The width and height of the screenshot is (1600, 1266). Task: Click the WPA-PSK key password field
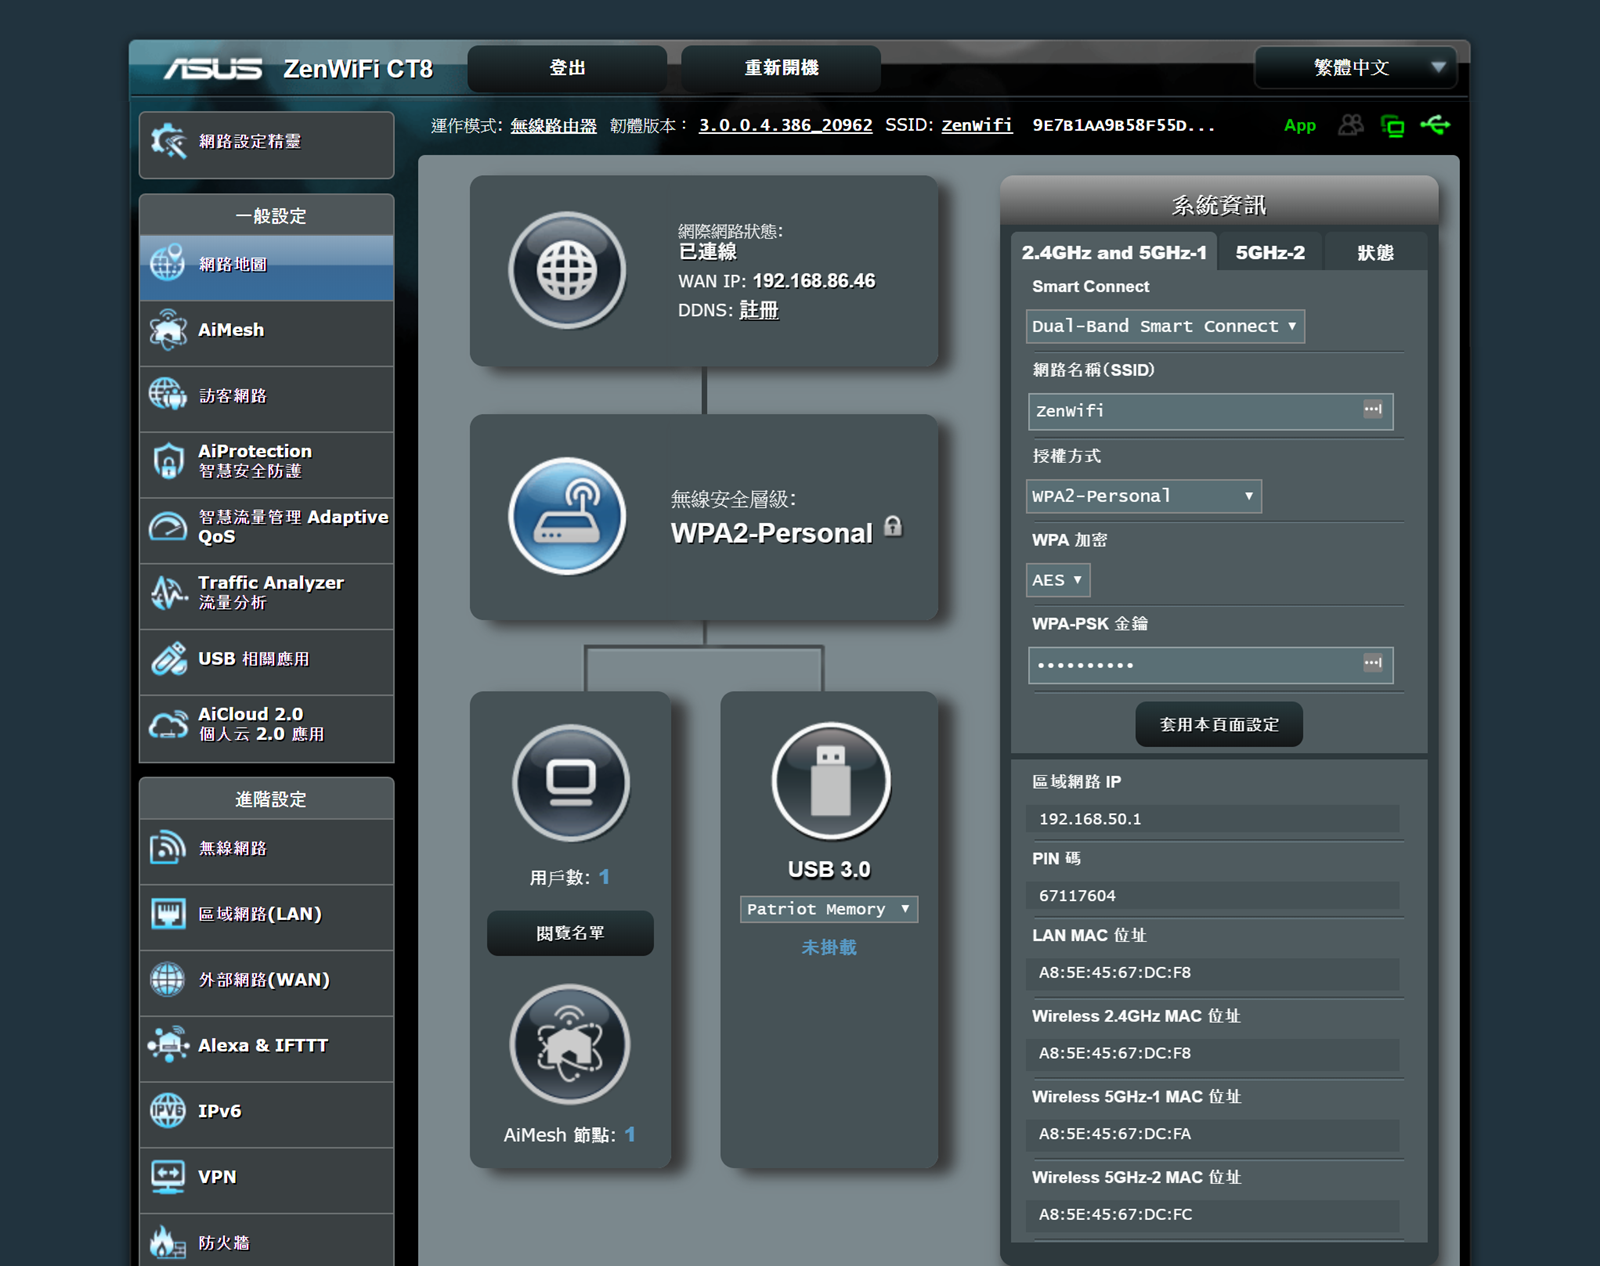1195,665
